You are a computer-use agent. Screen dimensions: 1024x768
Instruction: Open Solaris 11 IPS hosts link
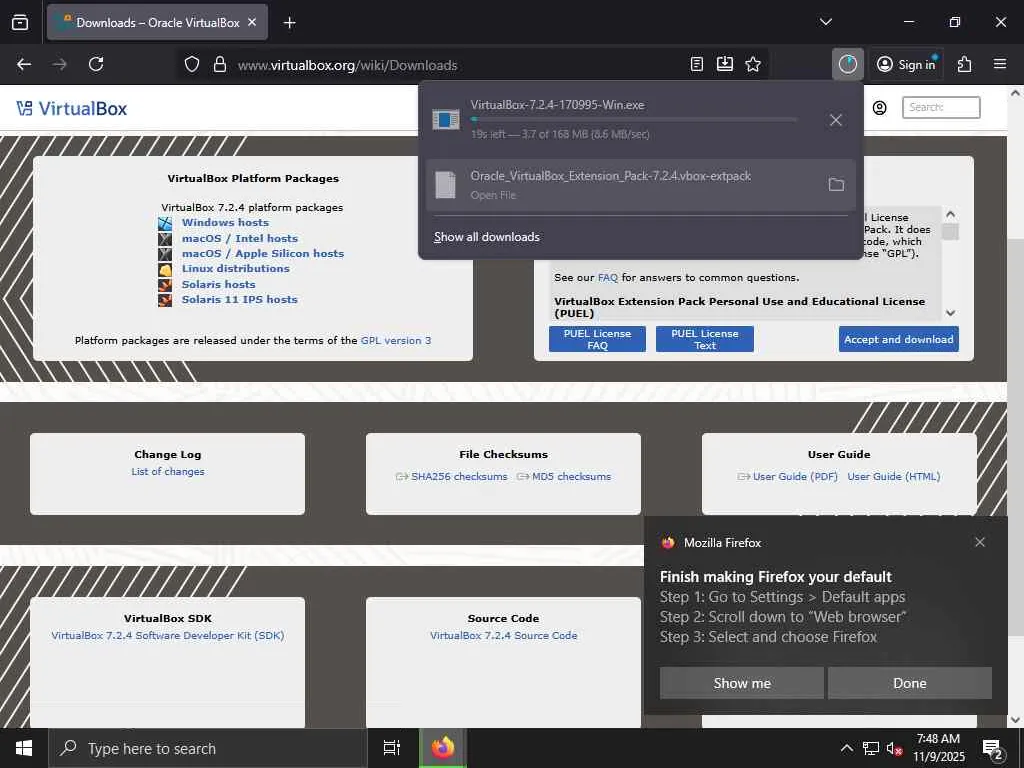240,300
